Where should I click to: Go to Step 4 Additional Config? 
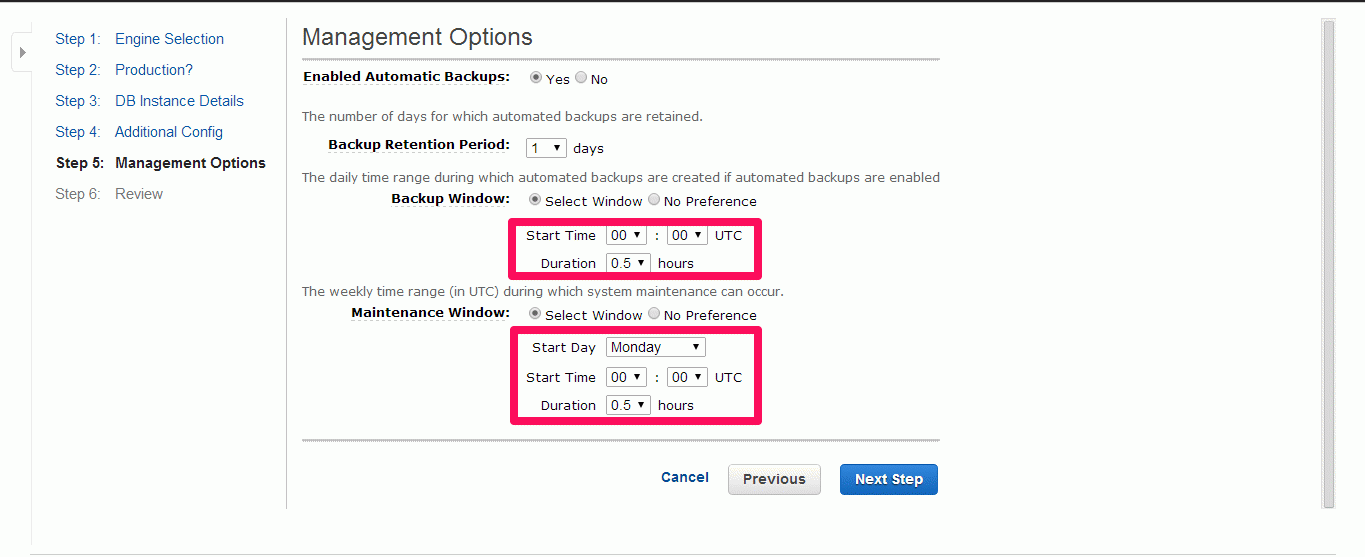[x=139, y=132]
